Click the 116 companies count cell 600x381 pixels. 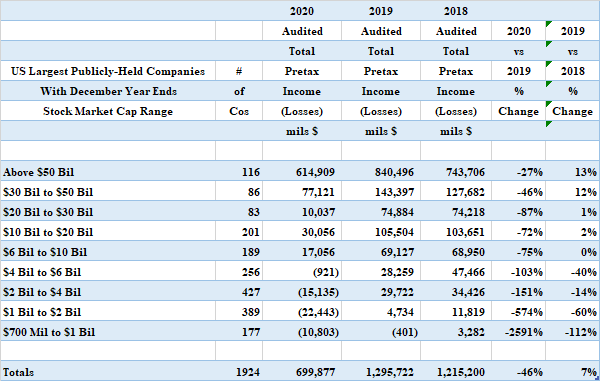point(251,172)
